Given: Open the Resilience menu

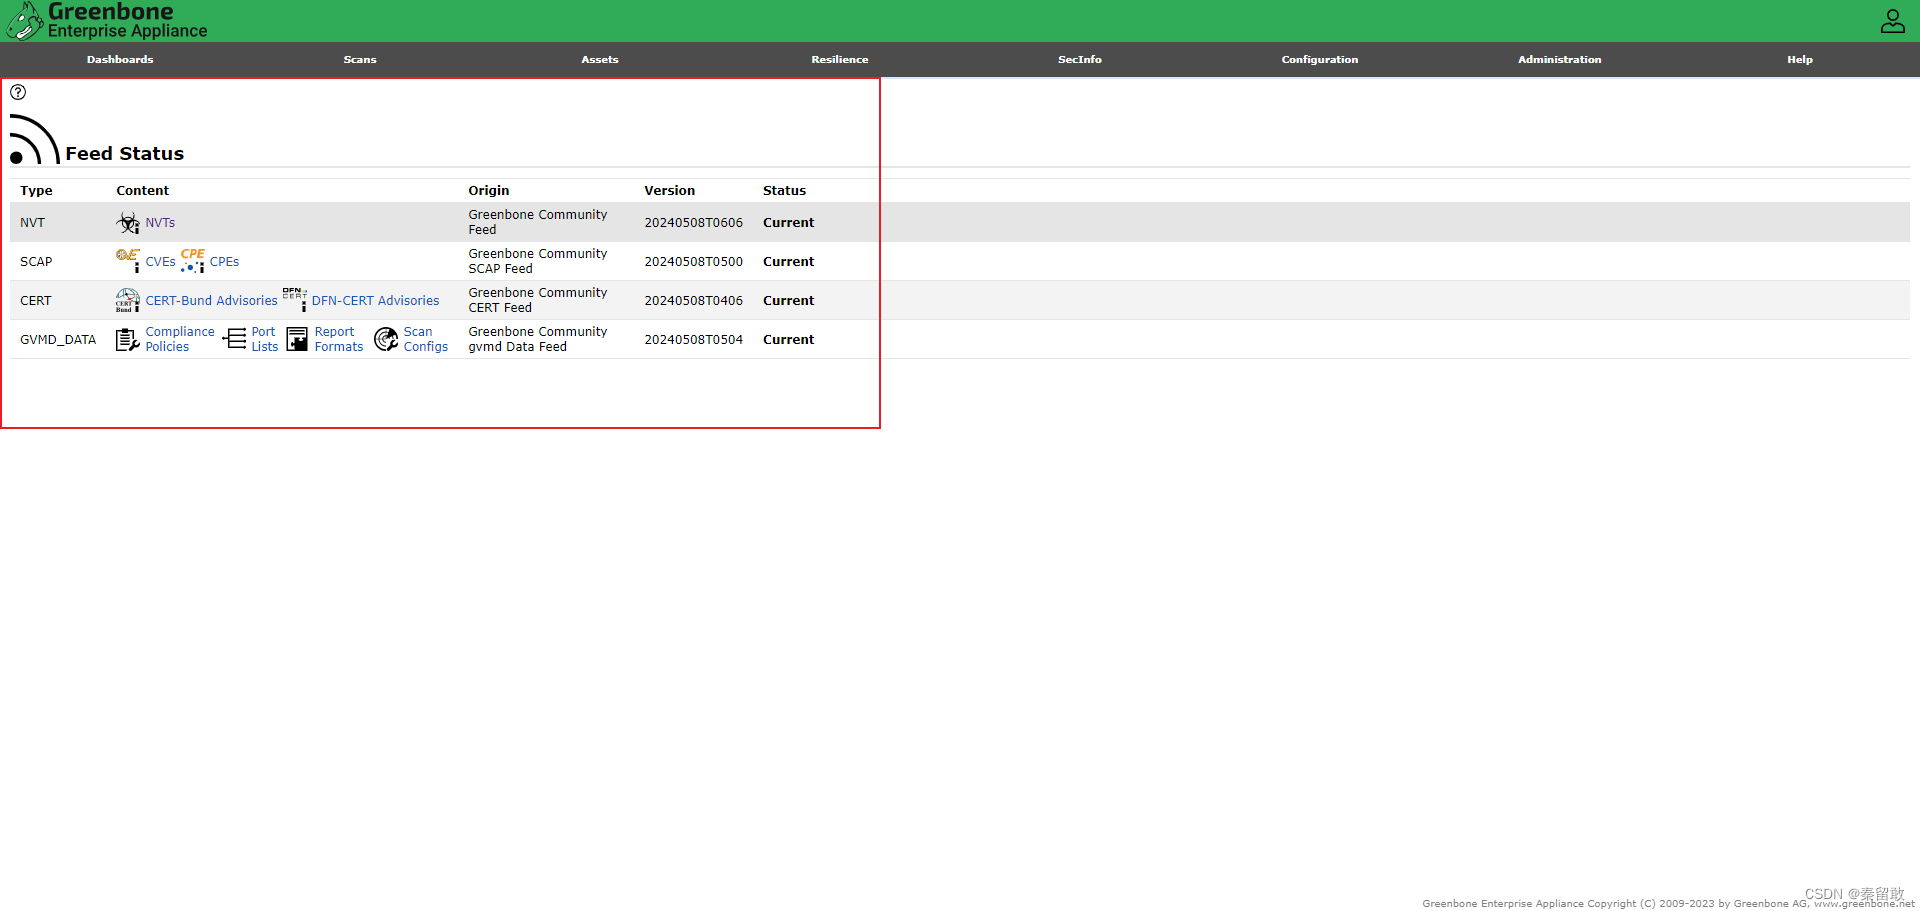Looking at the screenshot, I should [840, 60].
